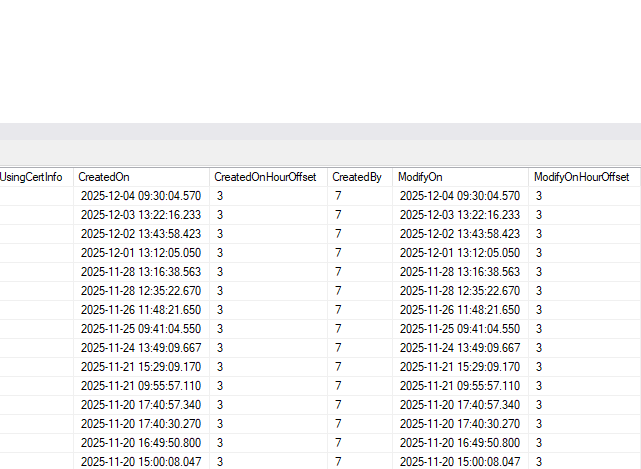Screen dimensions: 641x469
Task: Select ModifyOn value 2025-11-21 09:55:57.110
Action: point(460,386)
